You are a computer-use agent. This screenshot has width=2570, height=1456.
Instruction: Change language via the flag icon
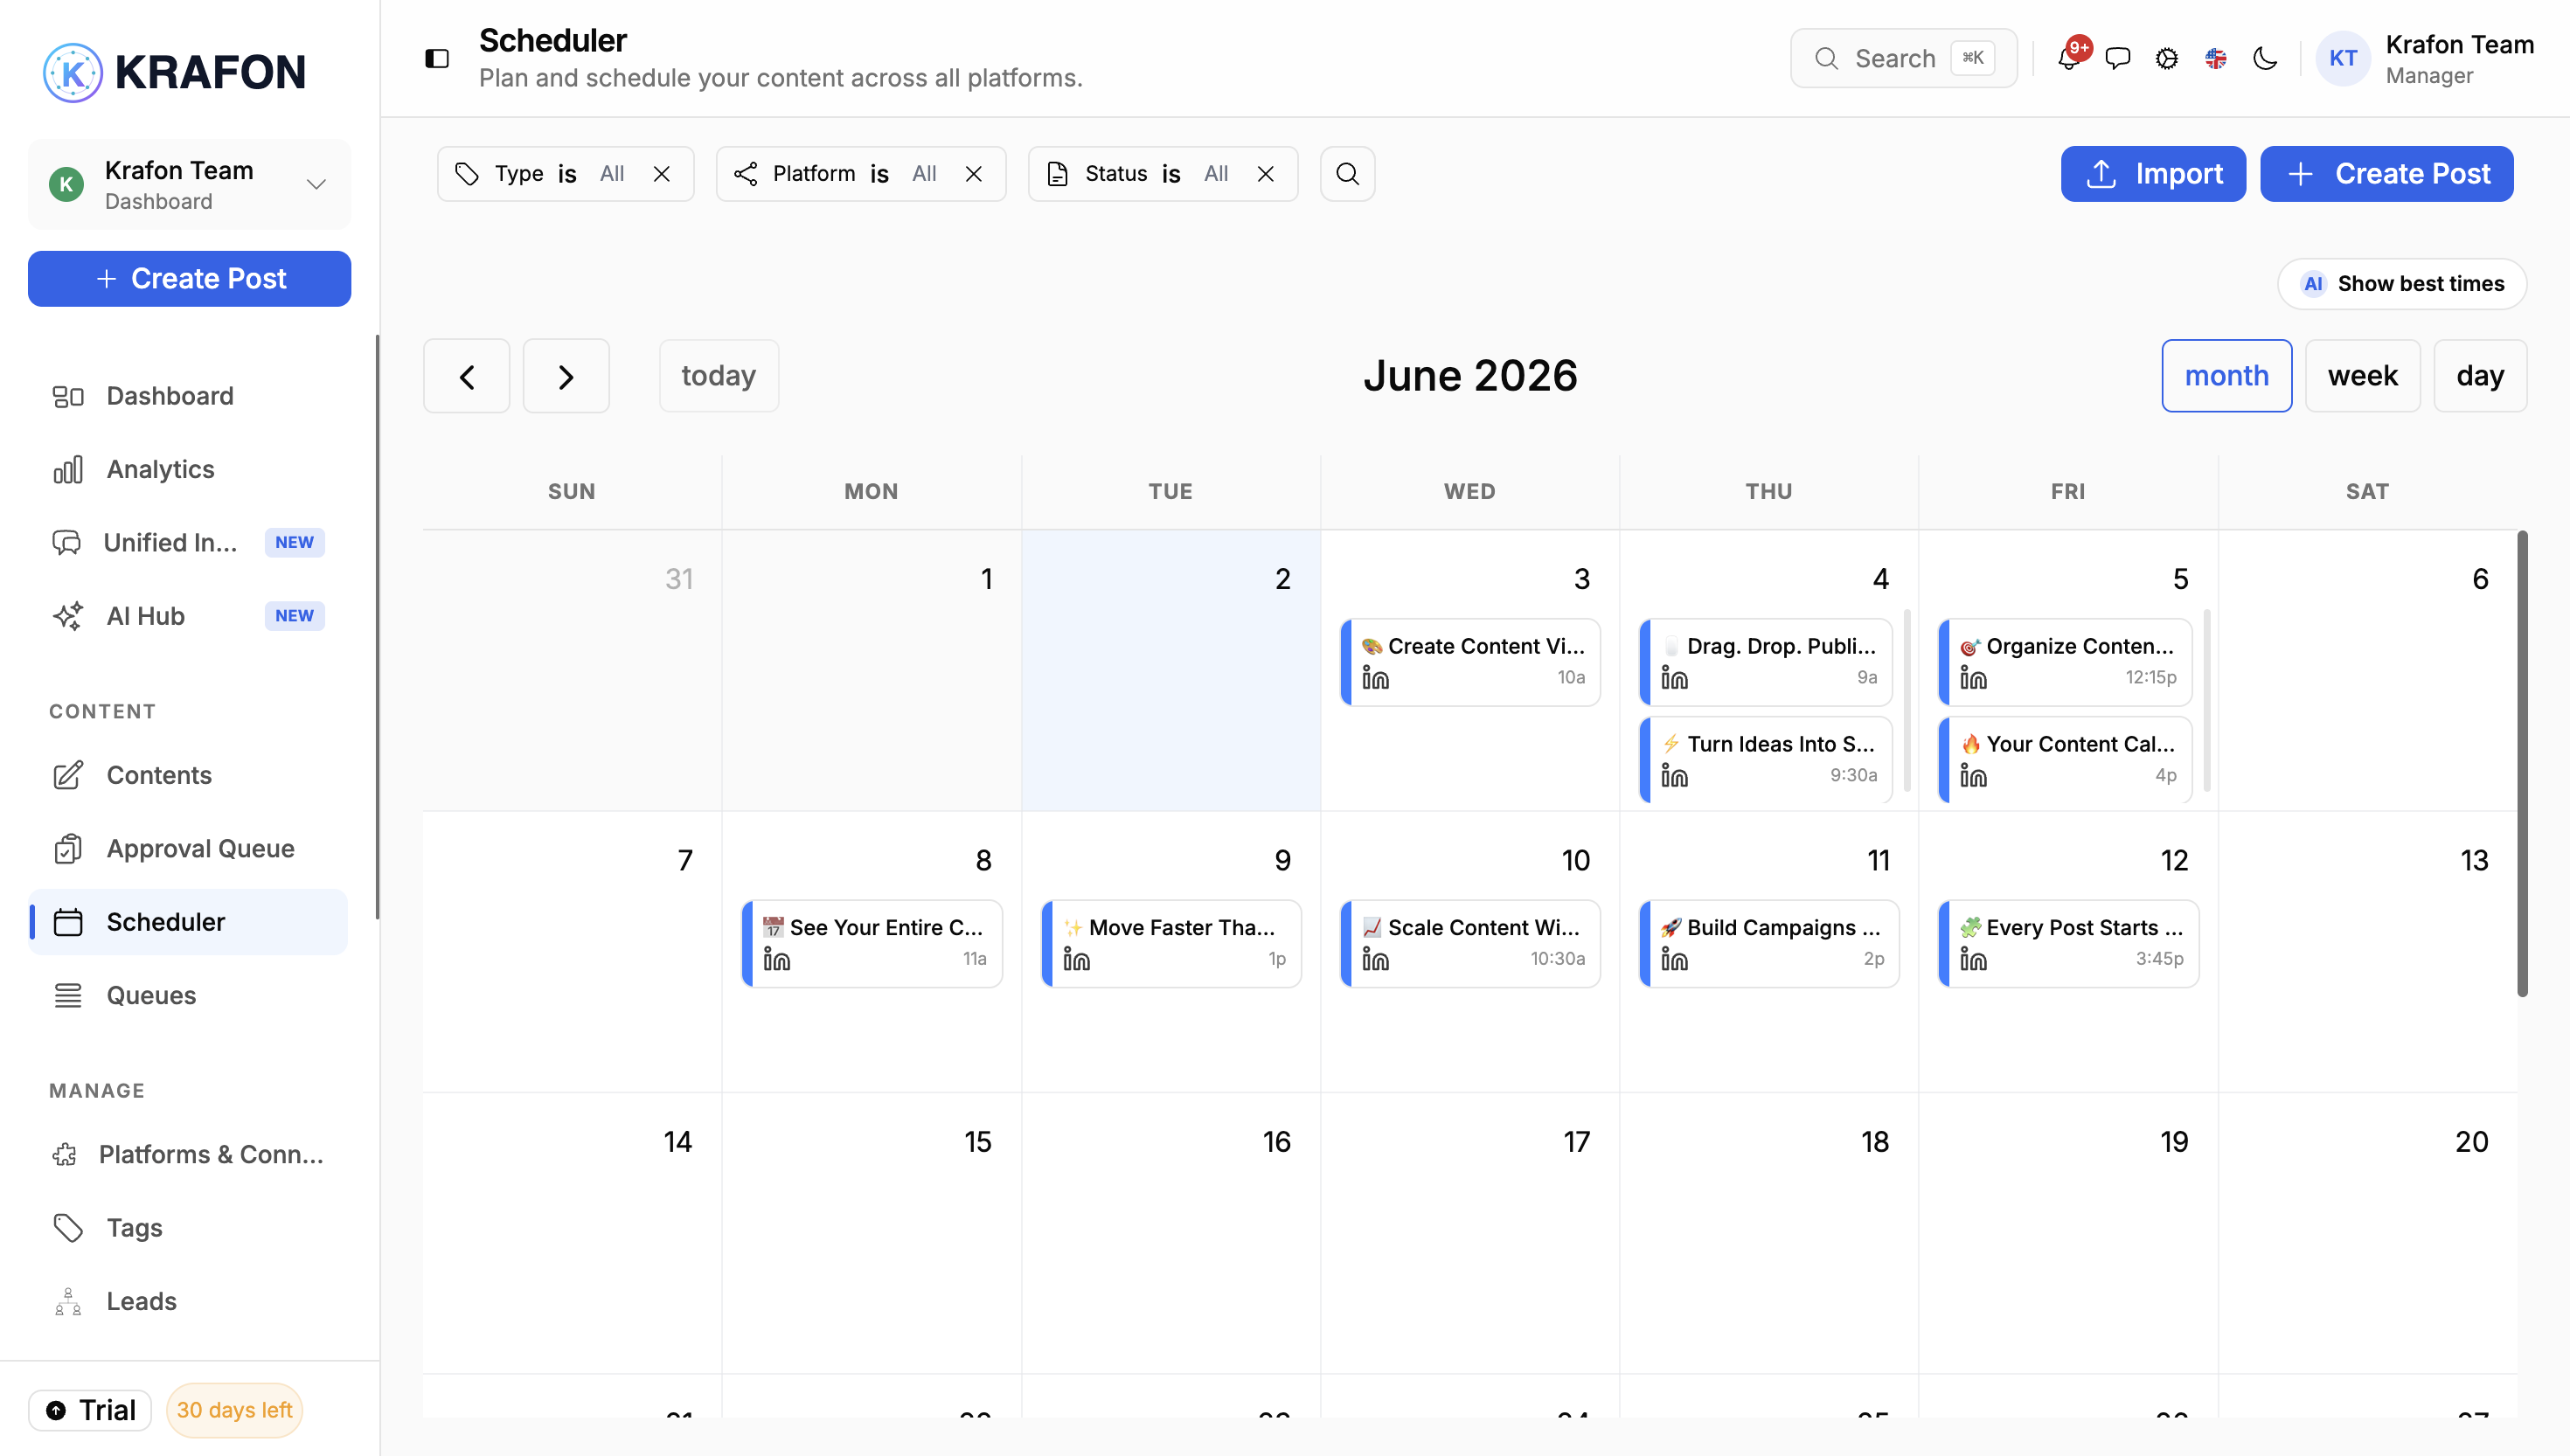coord(2216,59)
